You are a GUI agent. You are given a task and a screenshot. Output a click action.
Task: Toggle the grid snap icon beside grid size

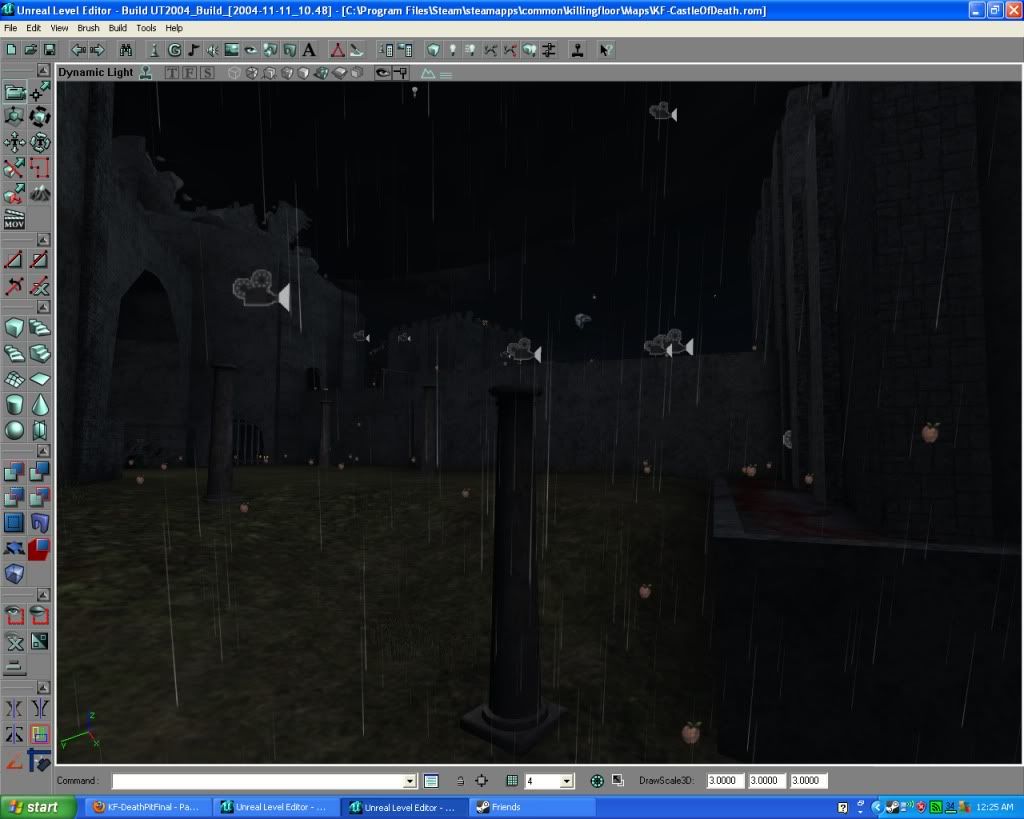point(512,781)
